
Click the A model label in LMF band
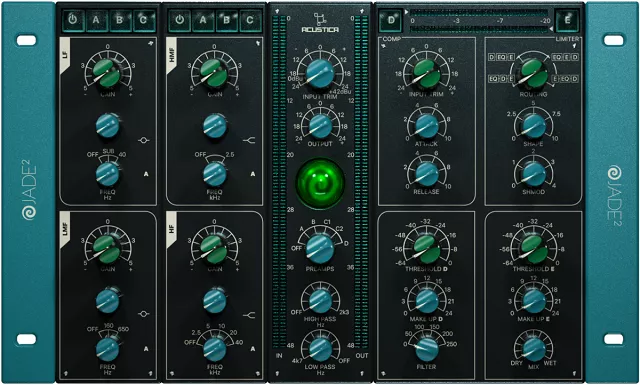146,349
